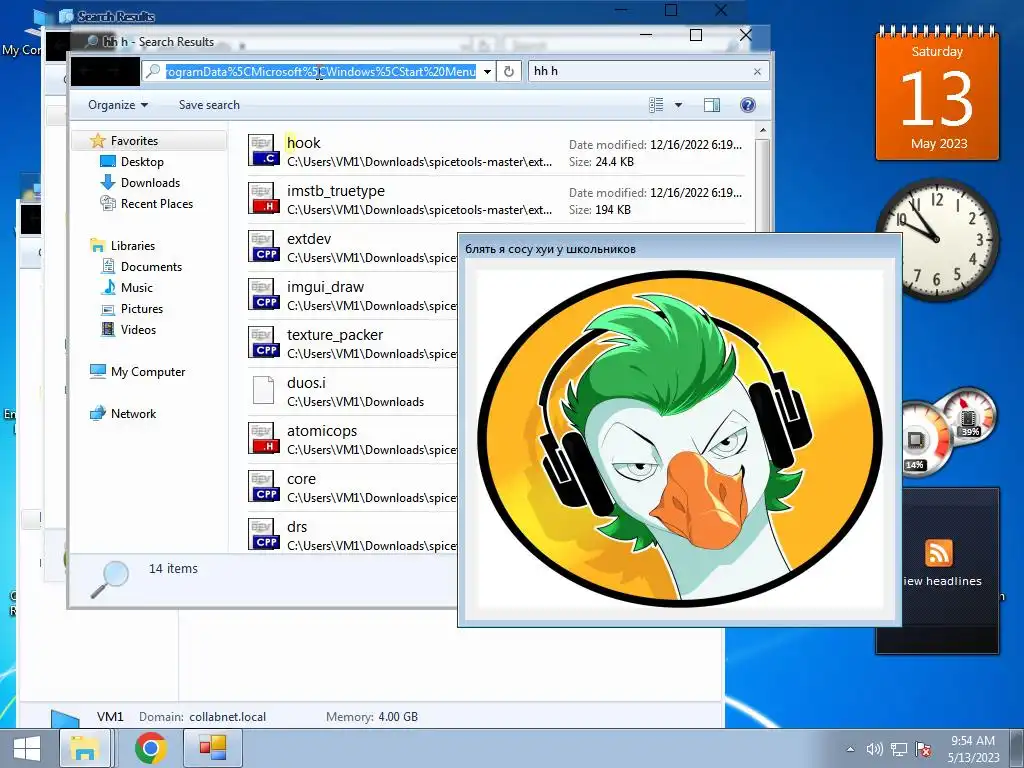Click the 'hh h' search box
The image size is (1024, 768).
tap(641, 71)
